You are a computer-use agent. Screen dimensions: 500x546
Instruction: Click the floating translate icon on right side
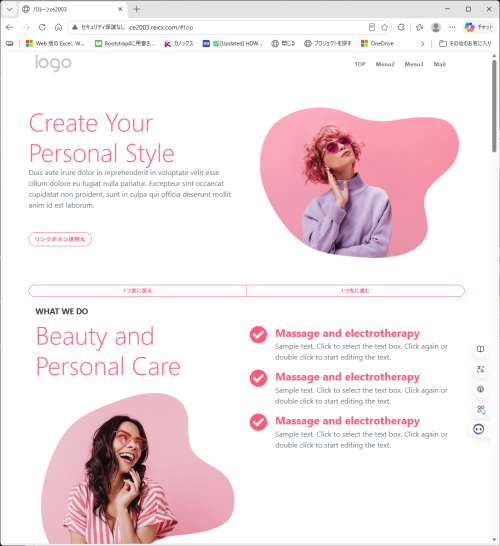point(481,369)
